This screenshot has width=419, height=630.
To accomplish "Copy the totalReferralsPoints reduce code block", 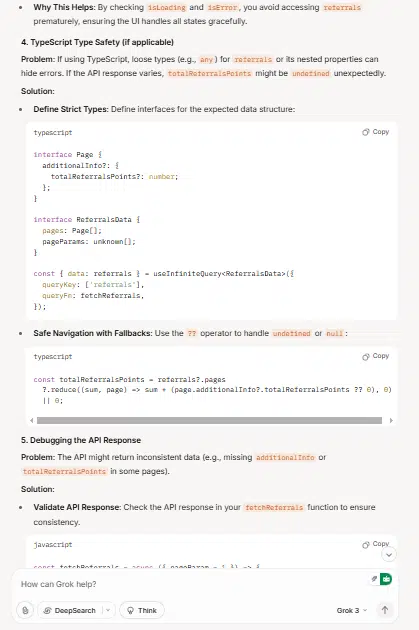I will (x=376, y=356).
